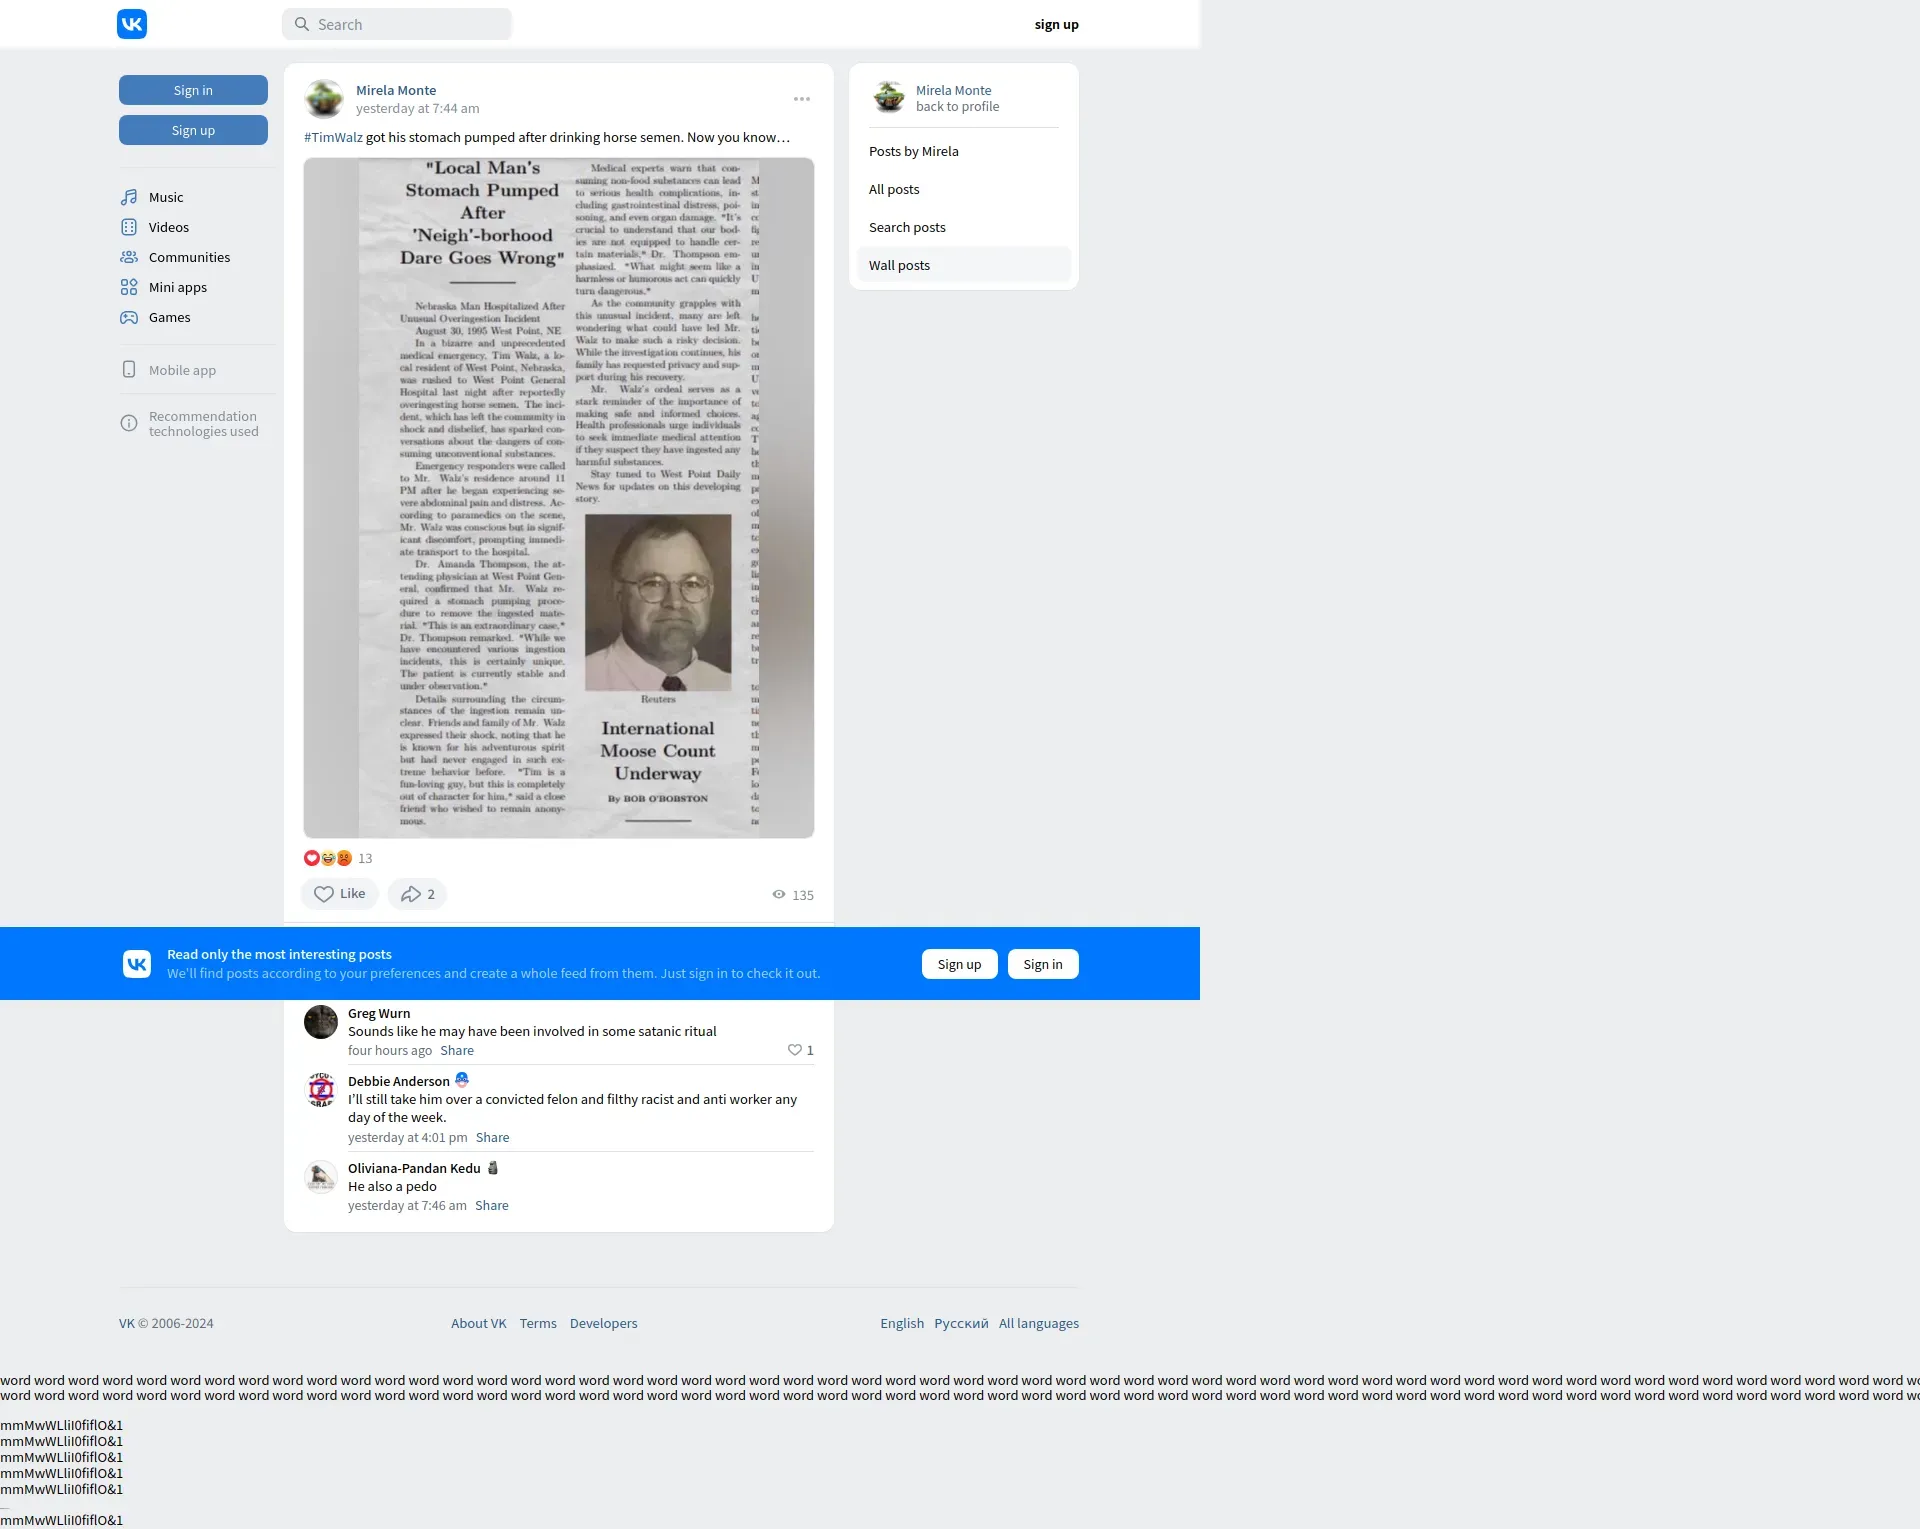Open the newspaper clipping image
1920x1529 pixels.
point(558,497)
